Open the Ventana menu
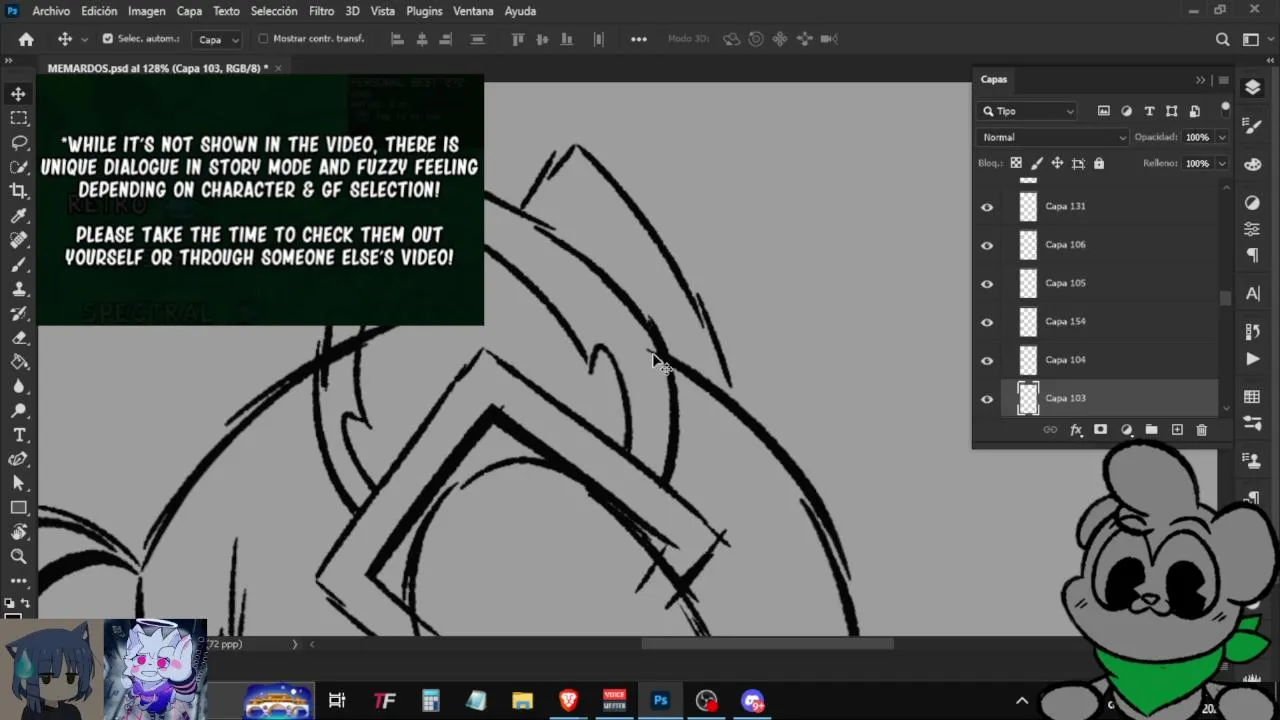 pos(473,11)
